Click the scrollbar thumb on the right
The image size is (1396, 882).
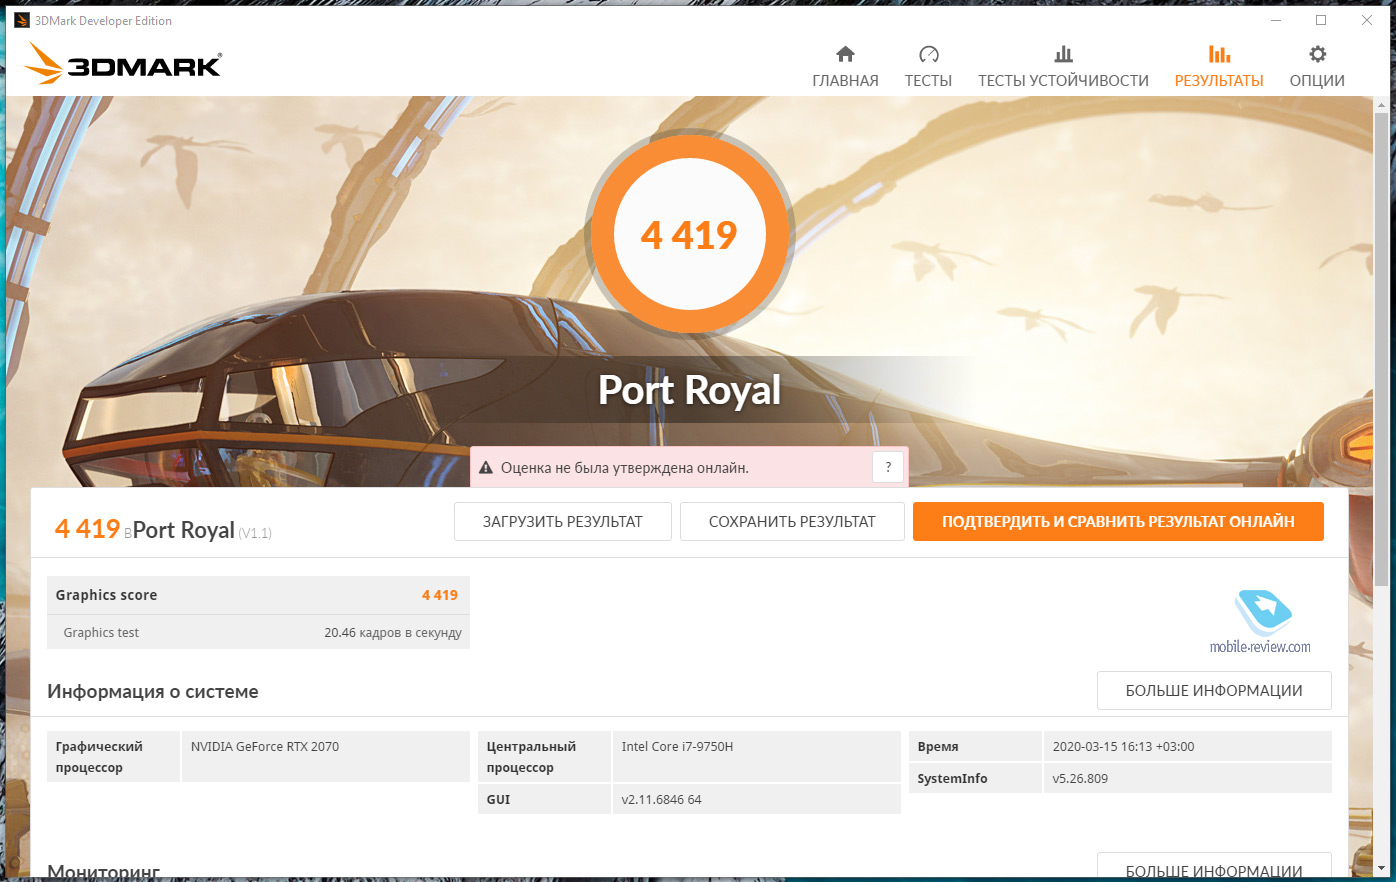pos(1382,348)
